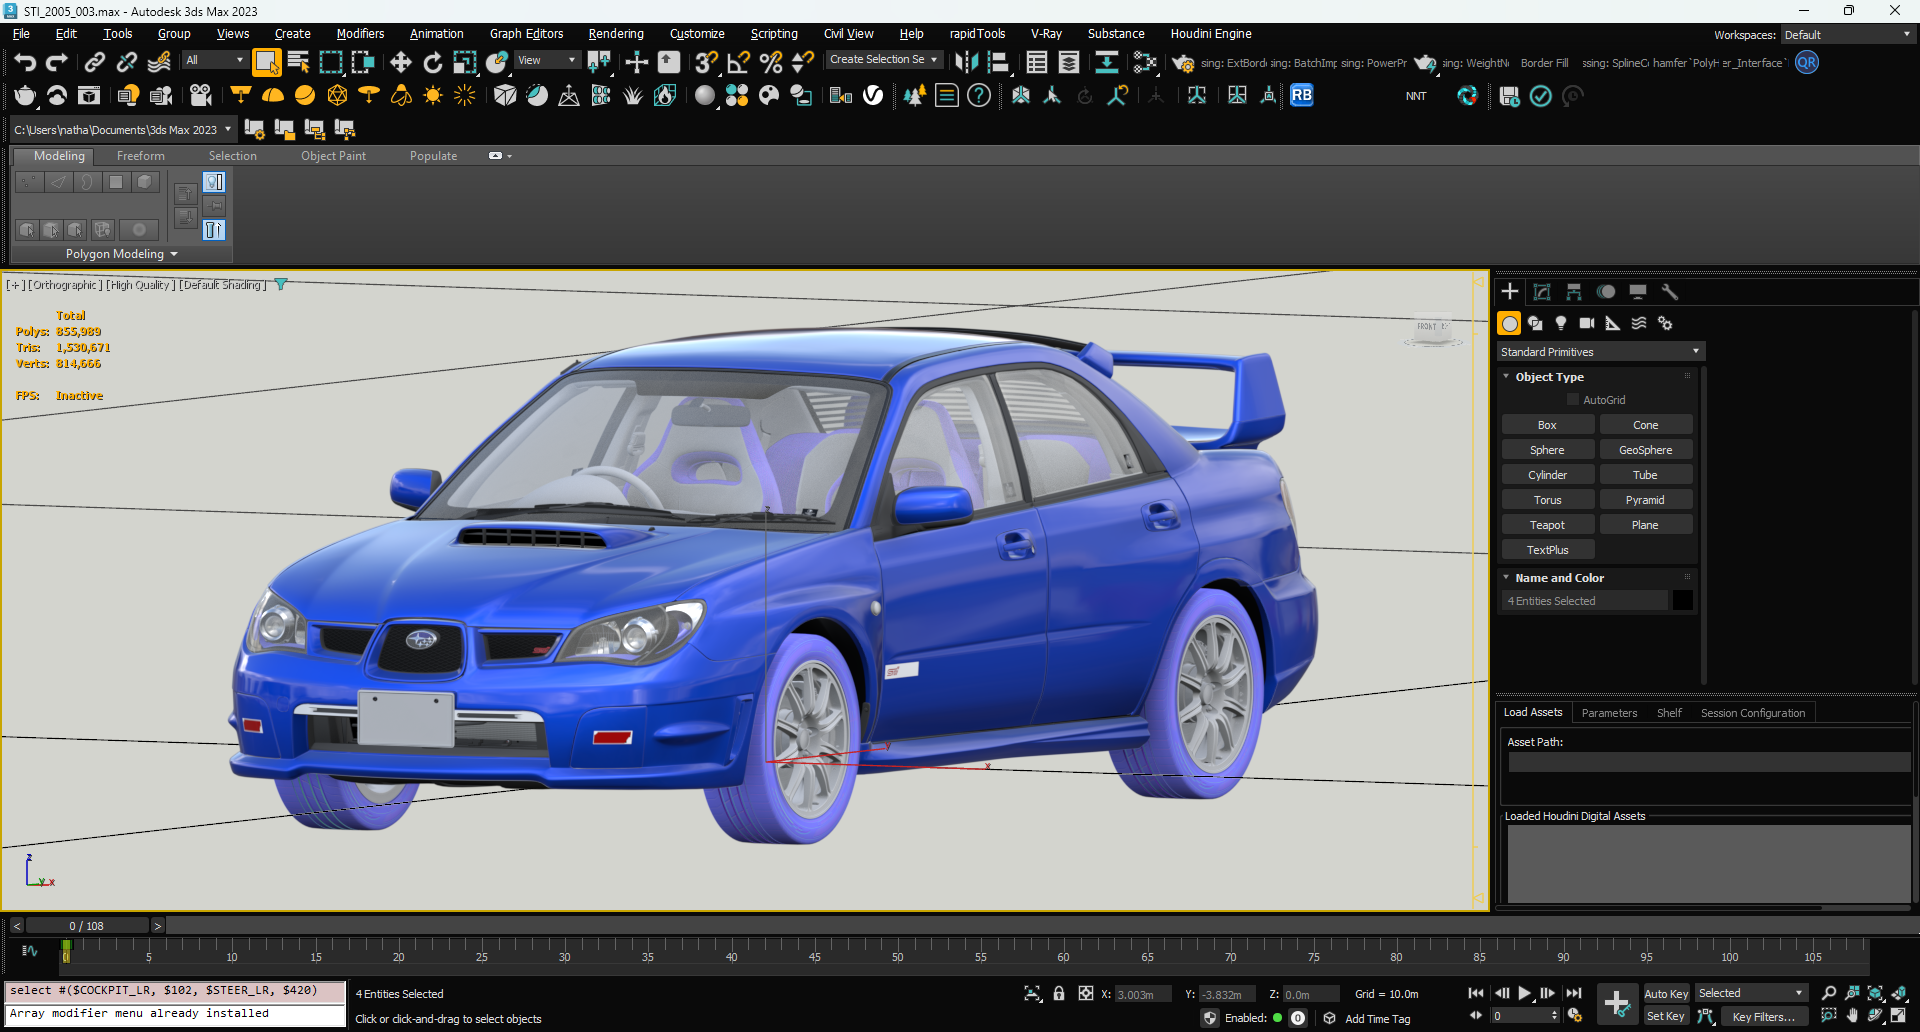The height and width of the screenshot is (1032, 1920).
Task: Open the selection filter All dropdown
Action: (214, 60)
